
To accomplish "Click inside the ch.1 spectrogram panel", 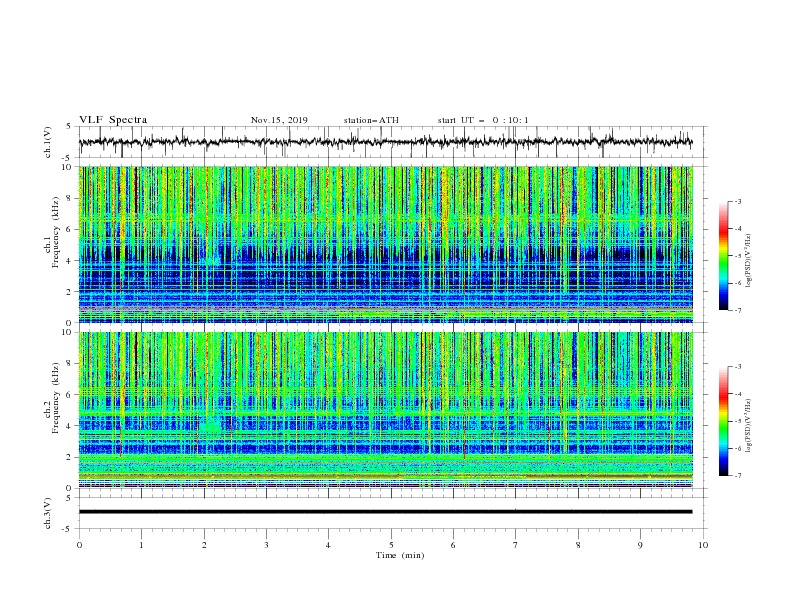I will [385, 244].
